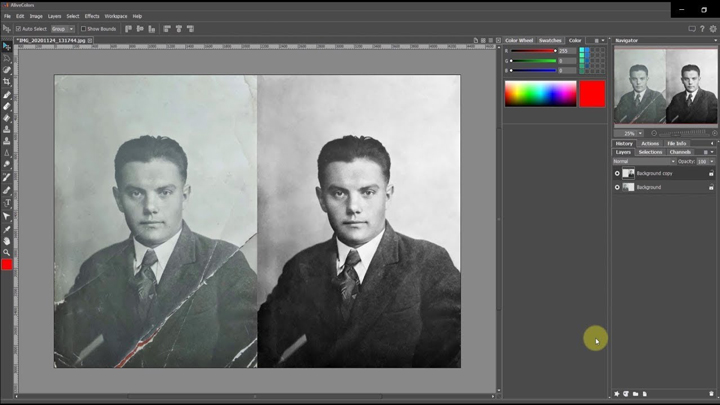
Task: Select the Hand tool
Action: [7, 240]
